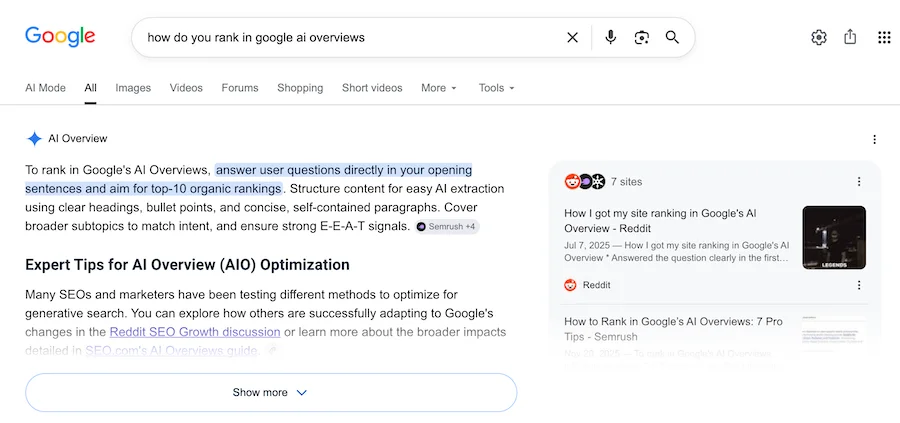Click the stacked site icons beside 7 sites

[x=584, y=181]
